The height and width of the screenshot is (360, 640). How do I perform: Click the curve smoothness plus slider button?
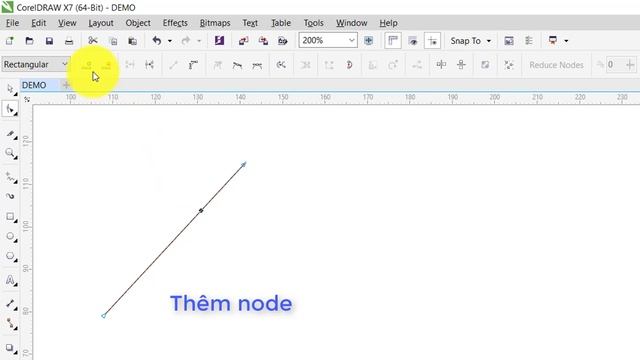(630, 64)
